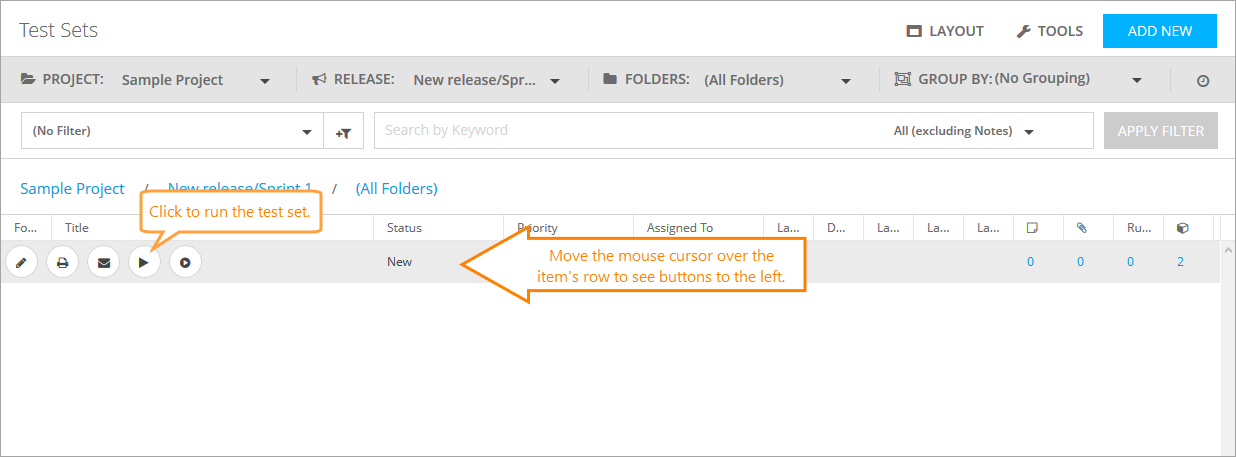
Task: Click the print icon for the test set
Action: click(62, 263)
